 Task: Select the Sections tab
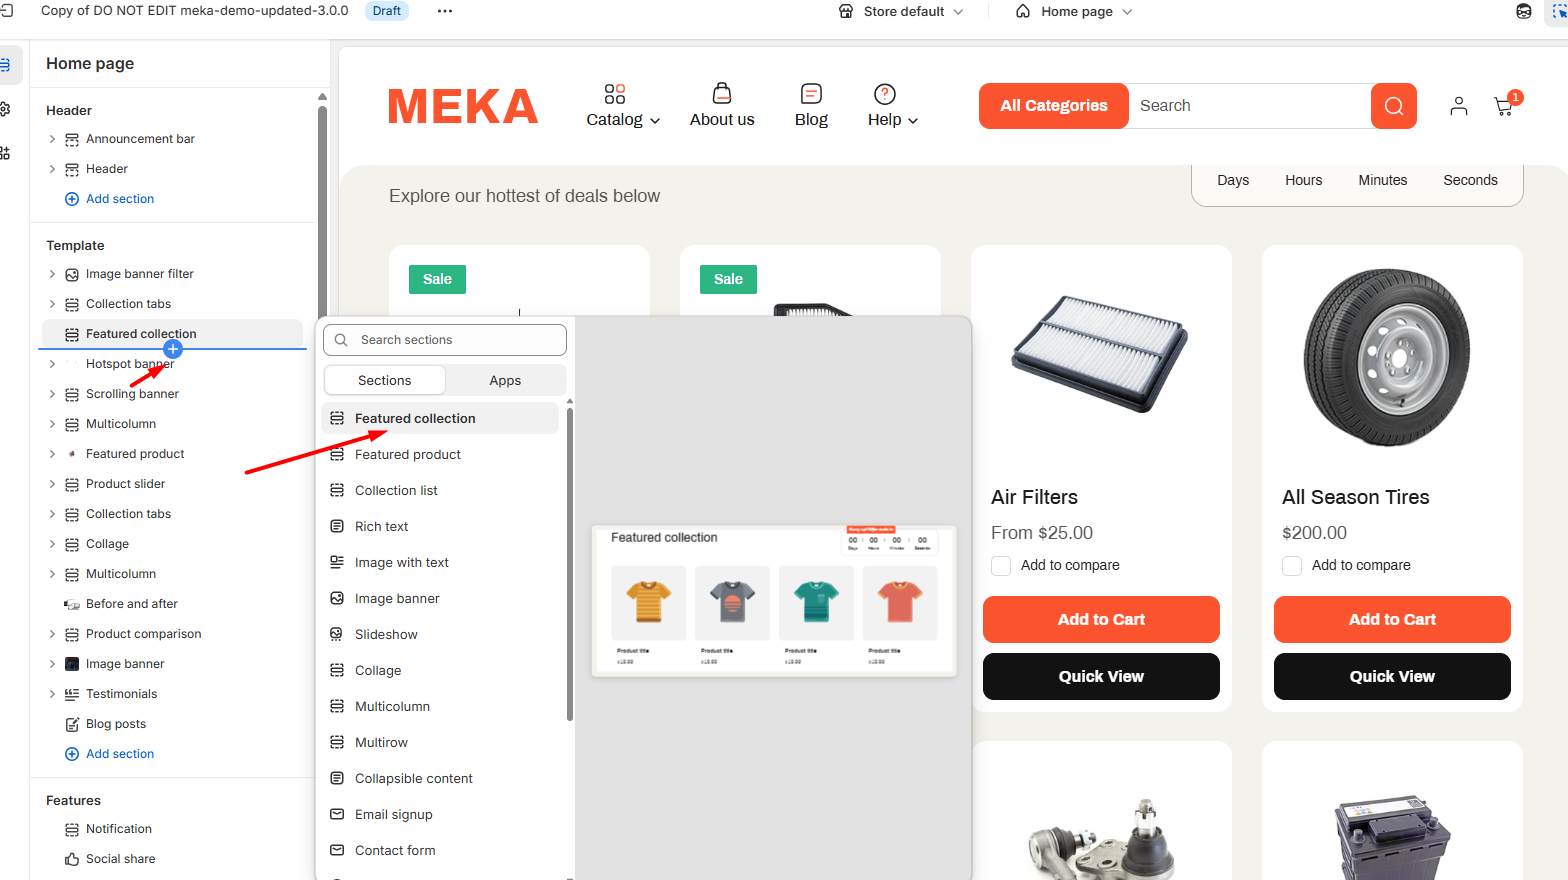[385, 381]
